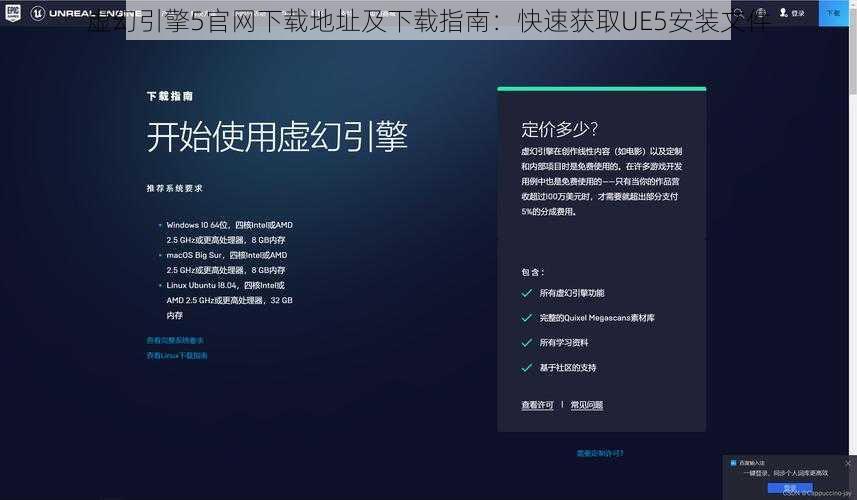Open the Unreal Engine logo home link
This screenshot has width=857, height=500.
click(x=86, y=13)
